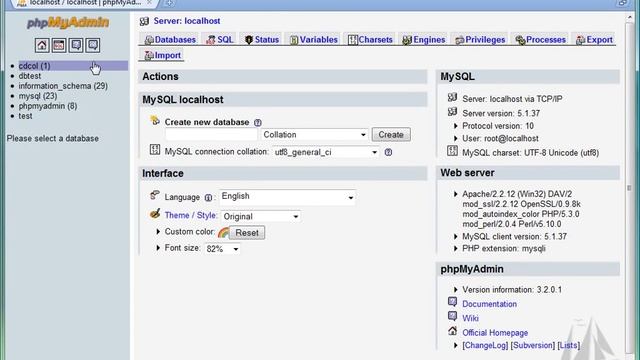Open phpMyAdmin documentation icon in sidebar

tap(76, 45)
